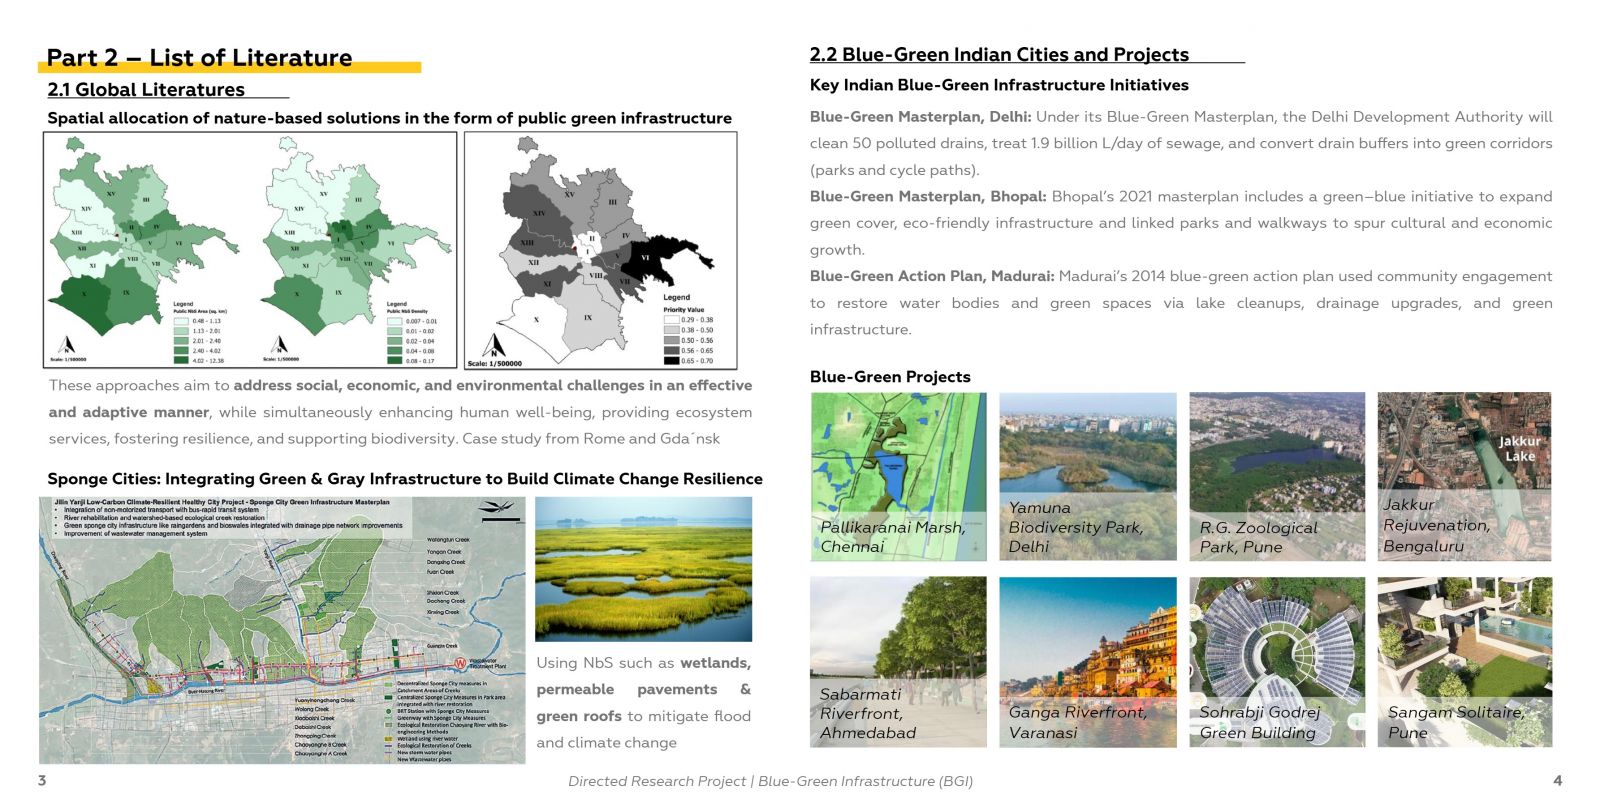Click the 'Priority Value' legend title
The height and width of the screenshot is (799, 1600).
pos(683,310)
